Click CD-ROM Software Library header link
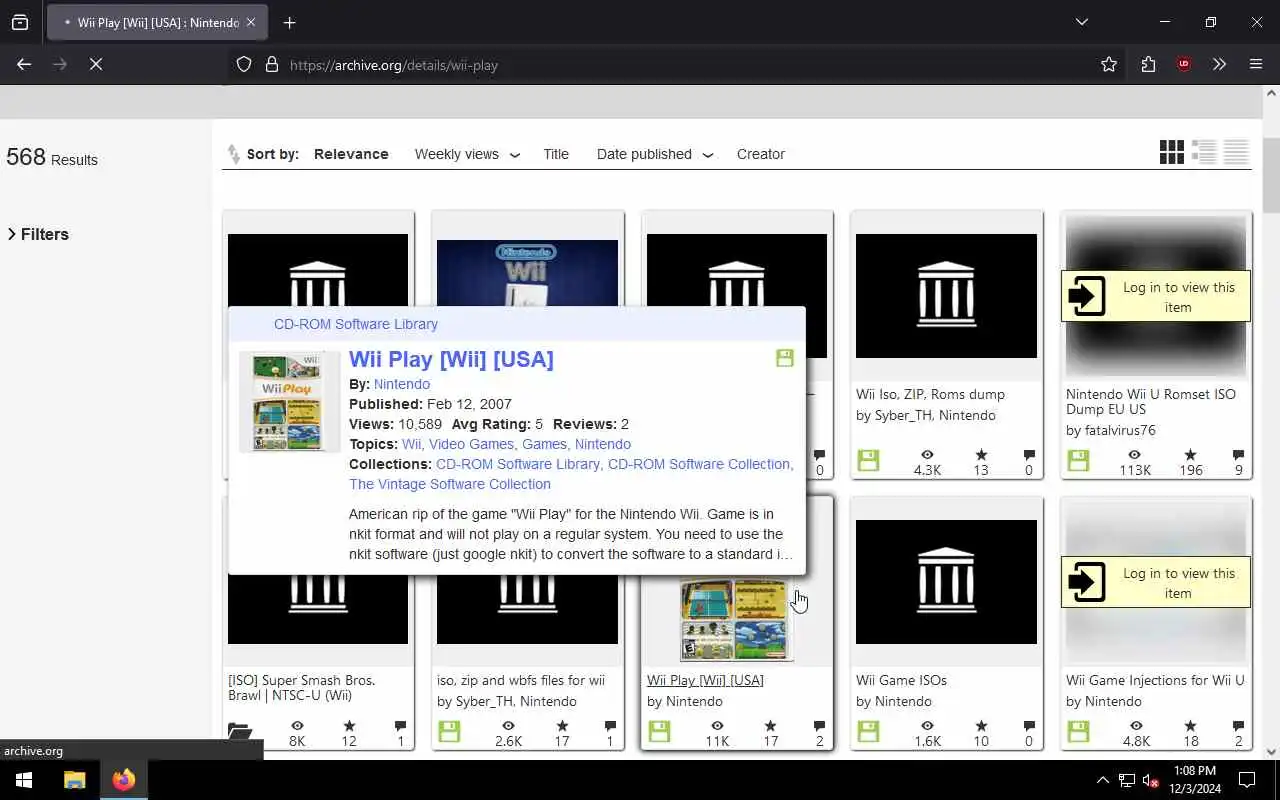This screenshot has width=1280, height=800. click(356, 324)
